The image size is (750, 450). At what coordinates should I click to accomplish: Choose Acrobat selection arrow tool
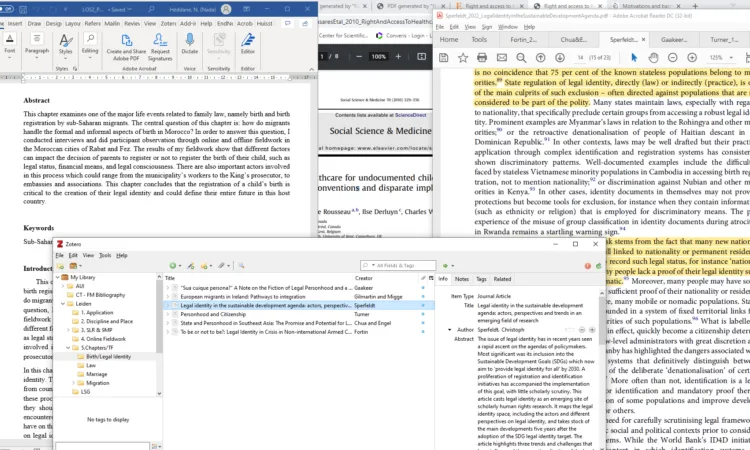[x=634, y=57]
